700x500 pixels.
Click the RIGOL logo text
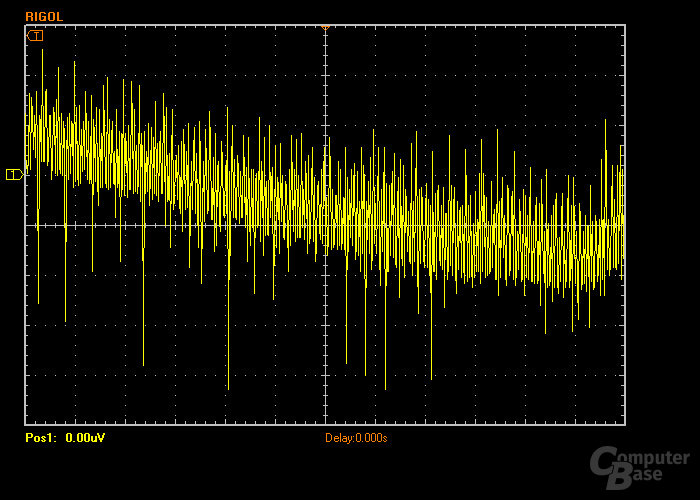[x=44, y=17]
